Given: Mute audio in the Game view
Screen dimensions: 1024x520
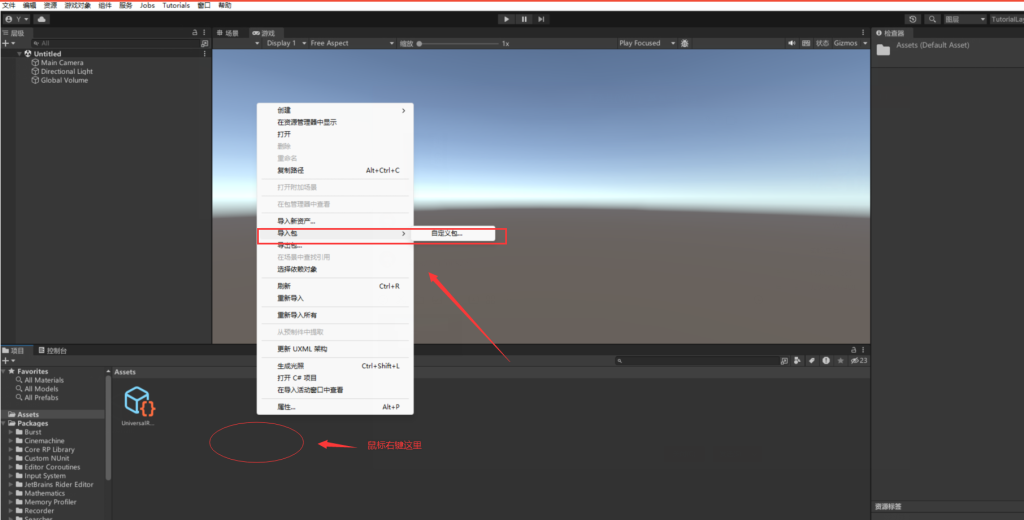Looking at the screenshot, I should click(x=792, y=43).
